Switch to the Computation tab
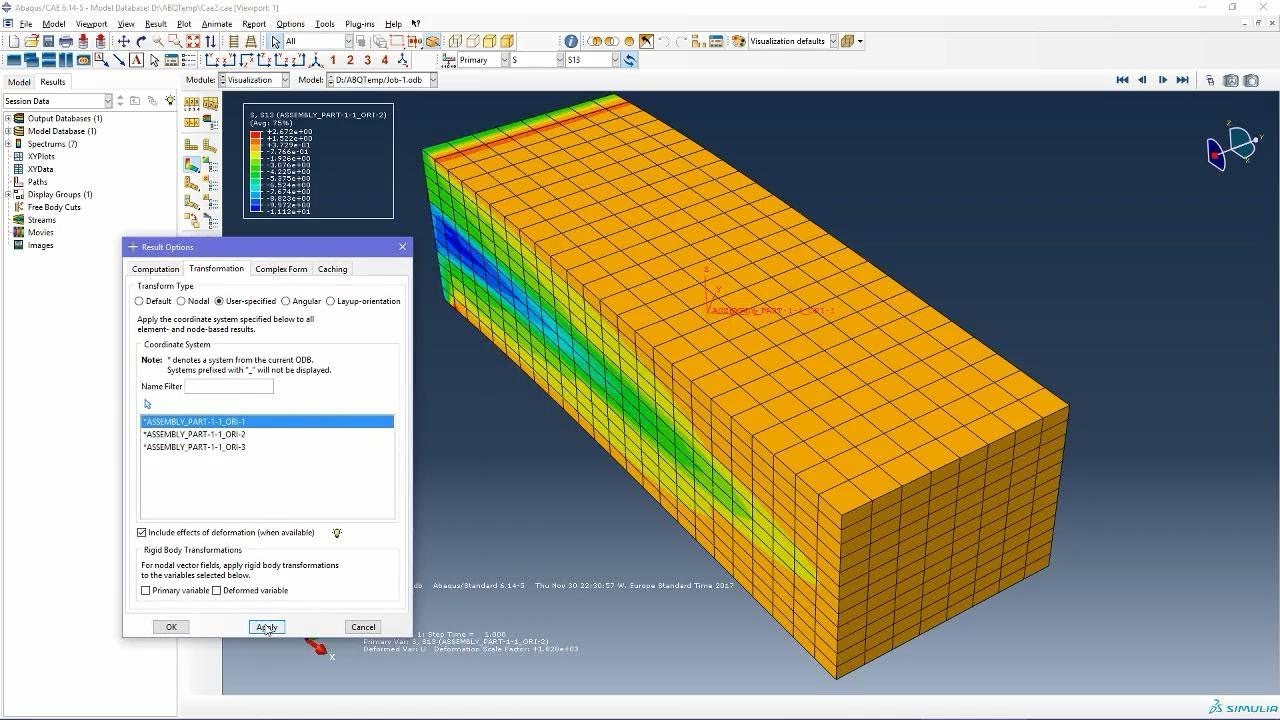This screenshot has height=720, width=1280. click(x=156, y=269)
